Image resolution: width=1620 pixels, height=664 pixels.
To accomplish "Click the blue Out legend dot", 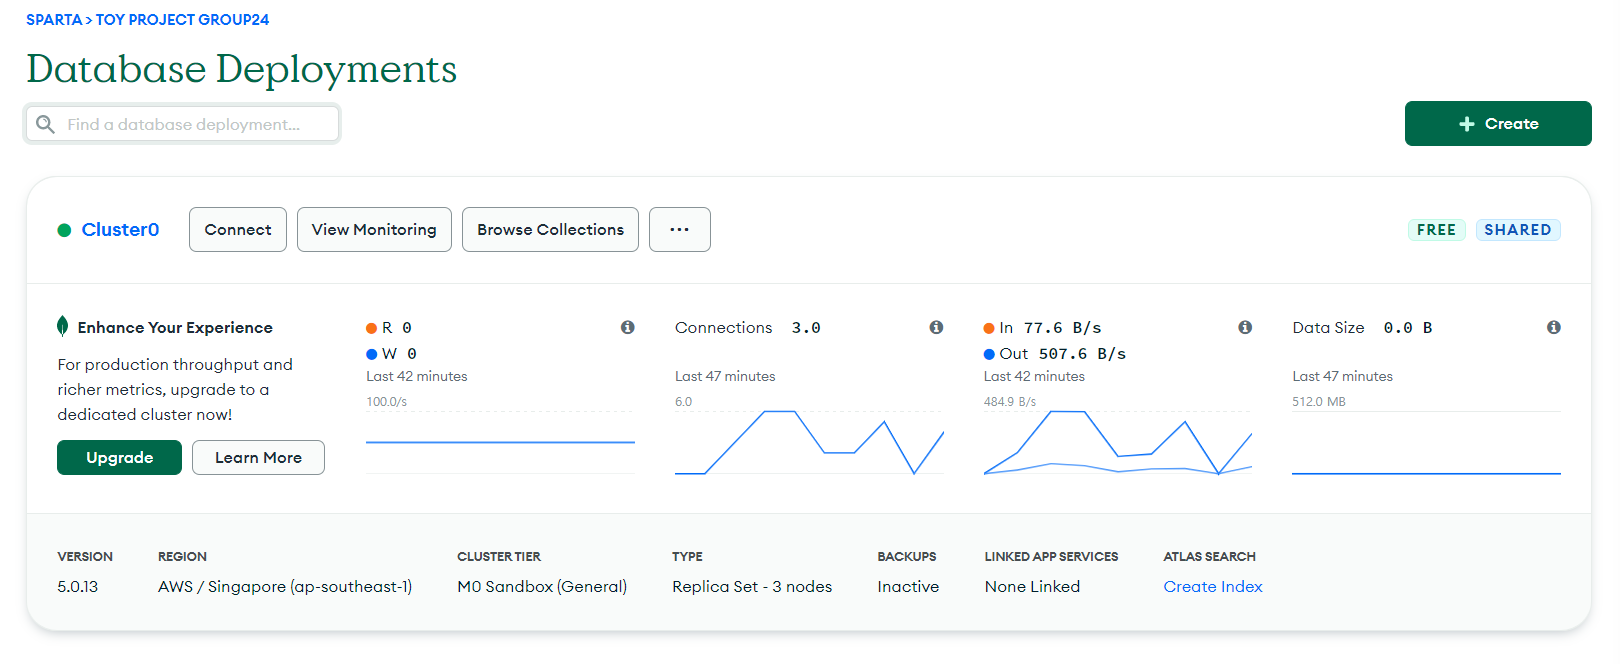I will tap(989, 354).
